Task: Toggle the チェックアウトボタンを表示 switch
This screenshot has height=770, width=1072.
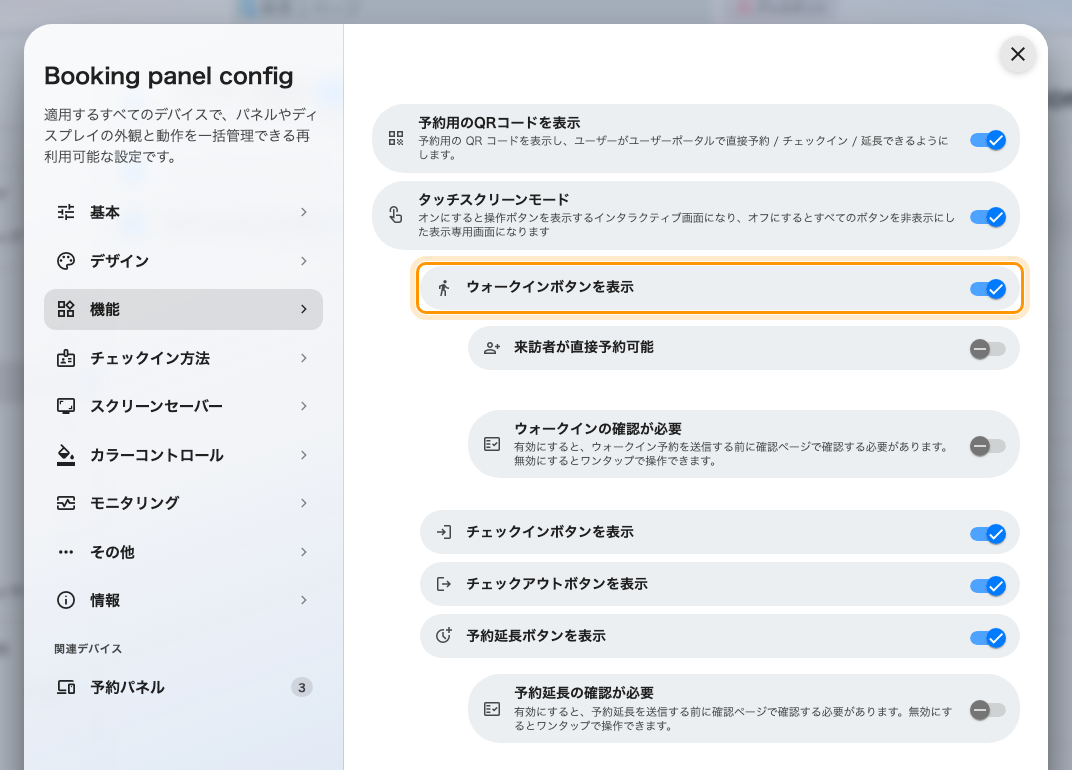Action: point(988,586)
